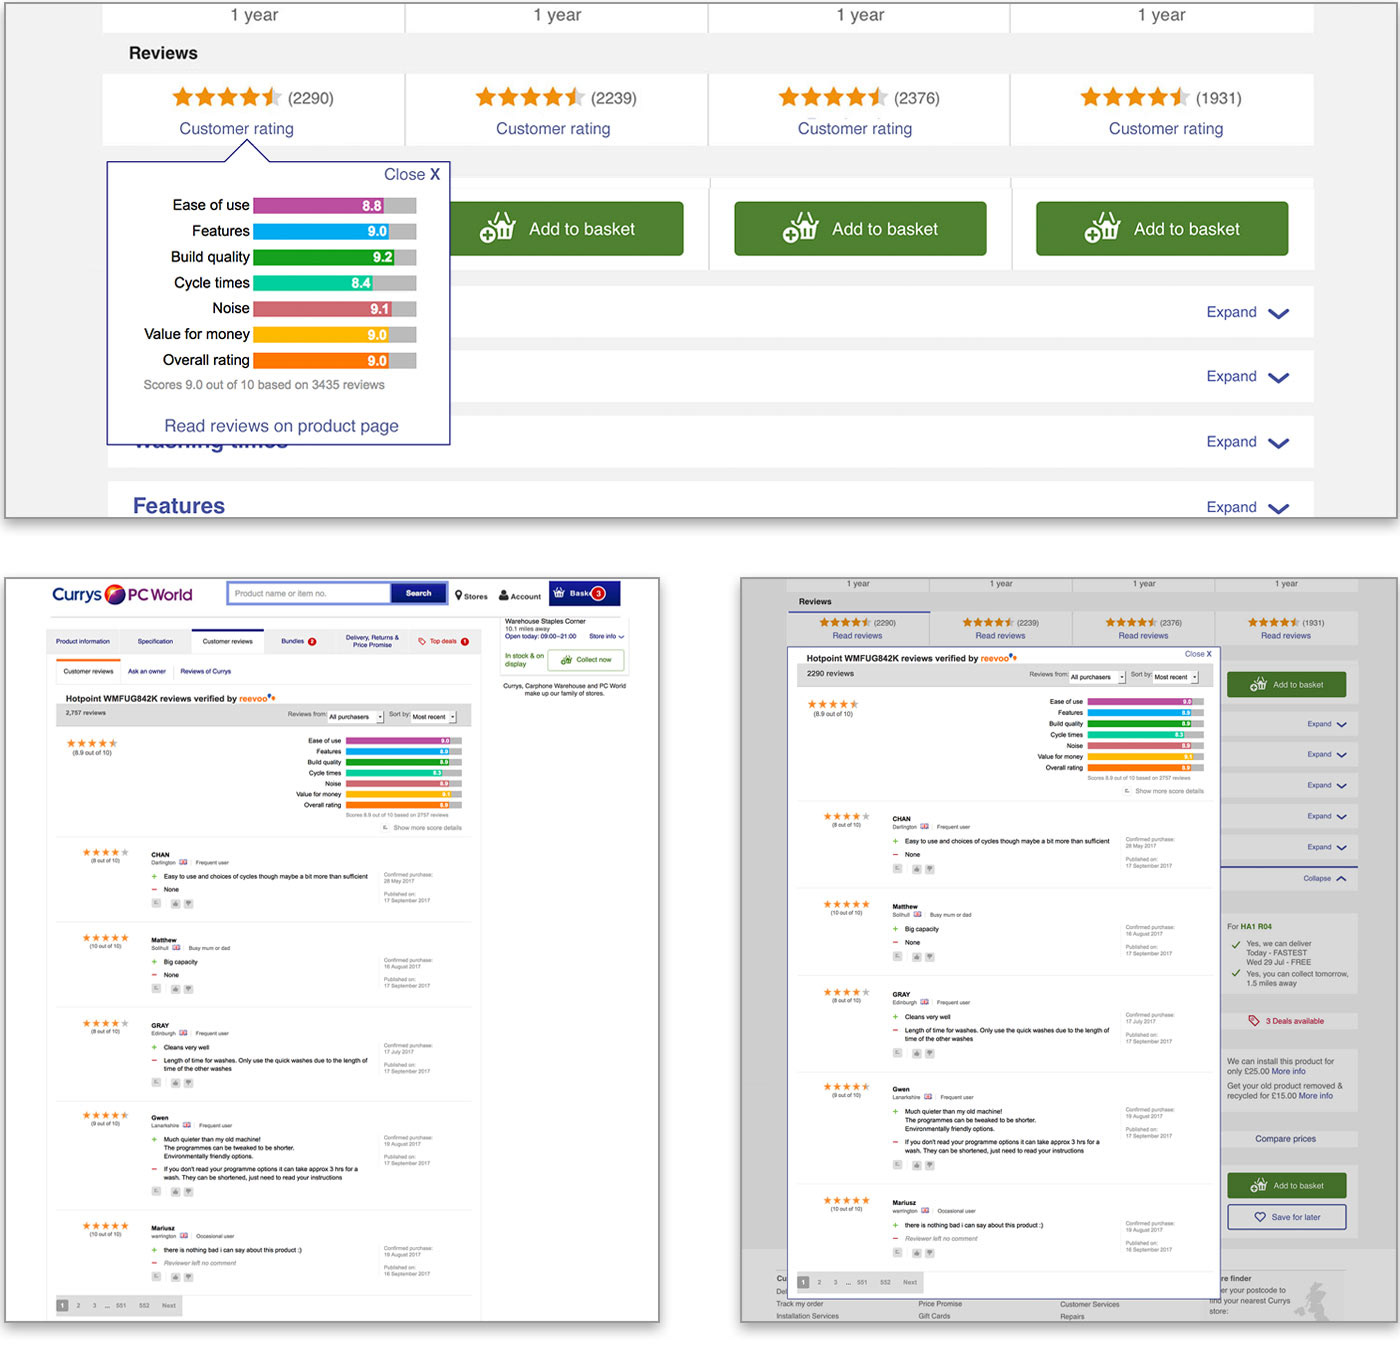Open Gift Cards footer link

pos(934,1316)
